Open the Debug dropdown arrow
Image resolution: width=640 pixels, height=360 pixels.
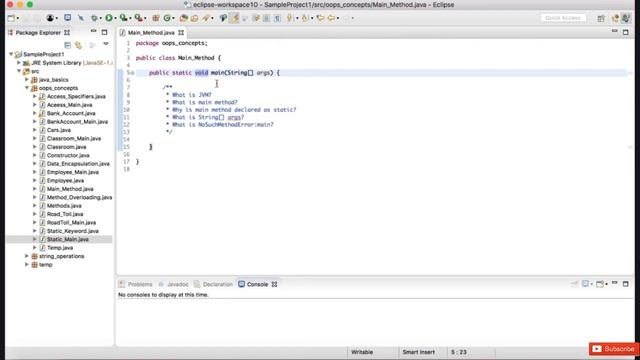[x=100, y=18]
